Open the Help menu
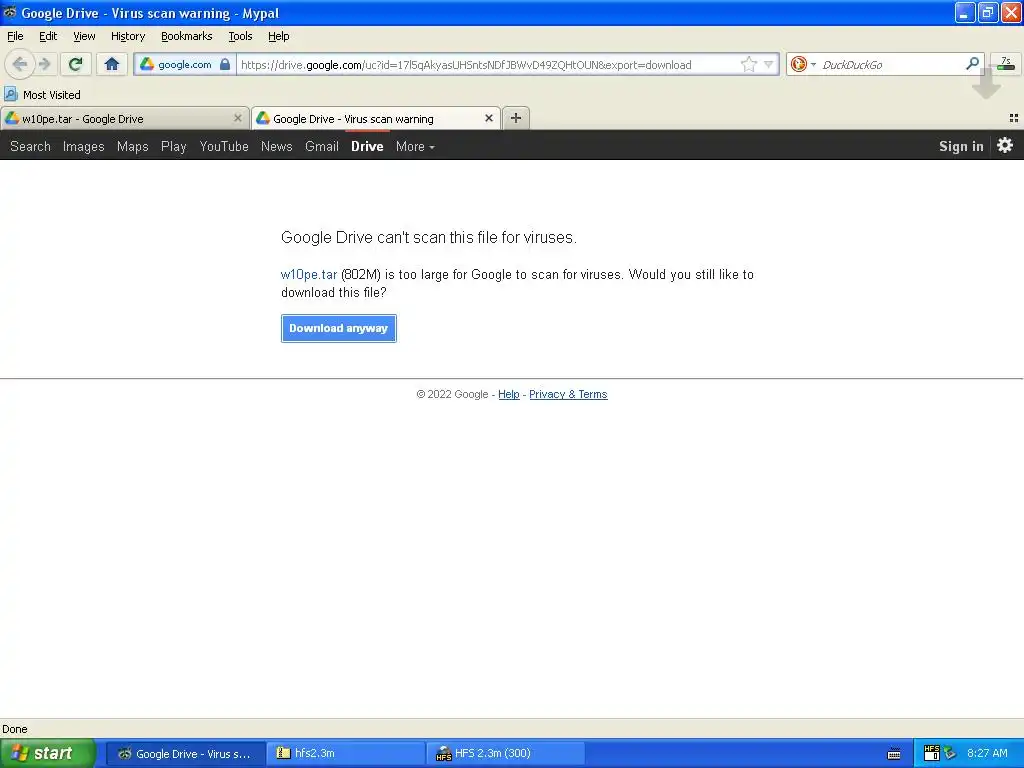The image size is (1024, 768). 279,36
